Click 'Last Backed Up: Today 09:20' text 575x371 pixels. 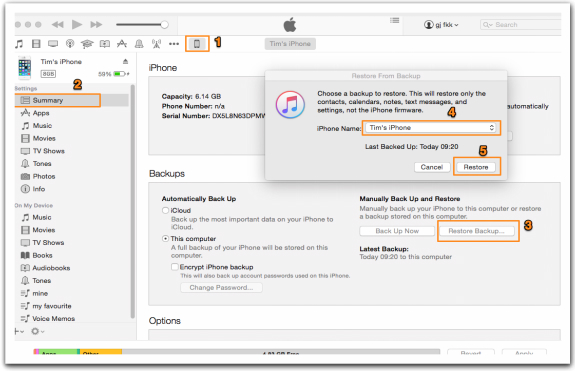[x=411, y=147]
